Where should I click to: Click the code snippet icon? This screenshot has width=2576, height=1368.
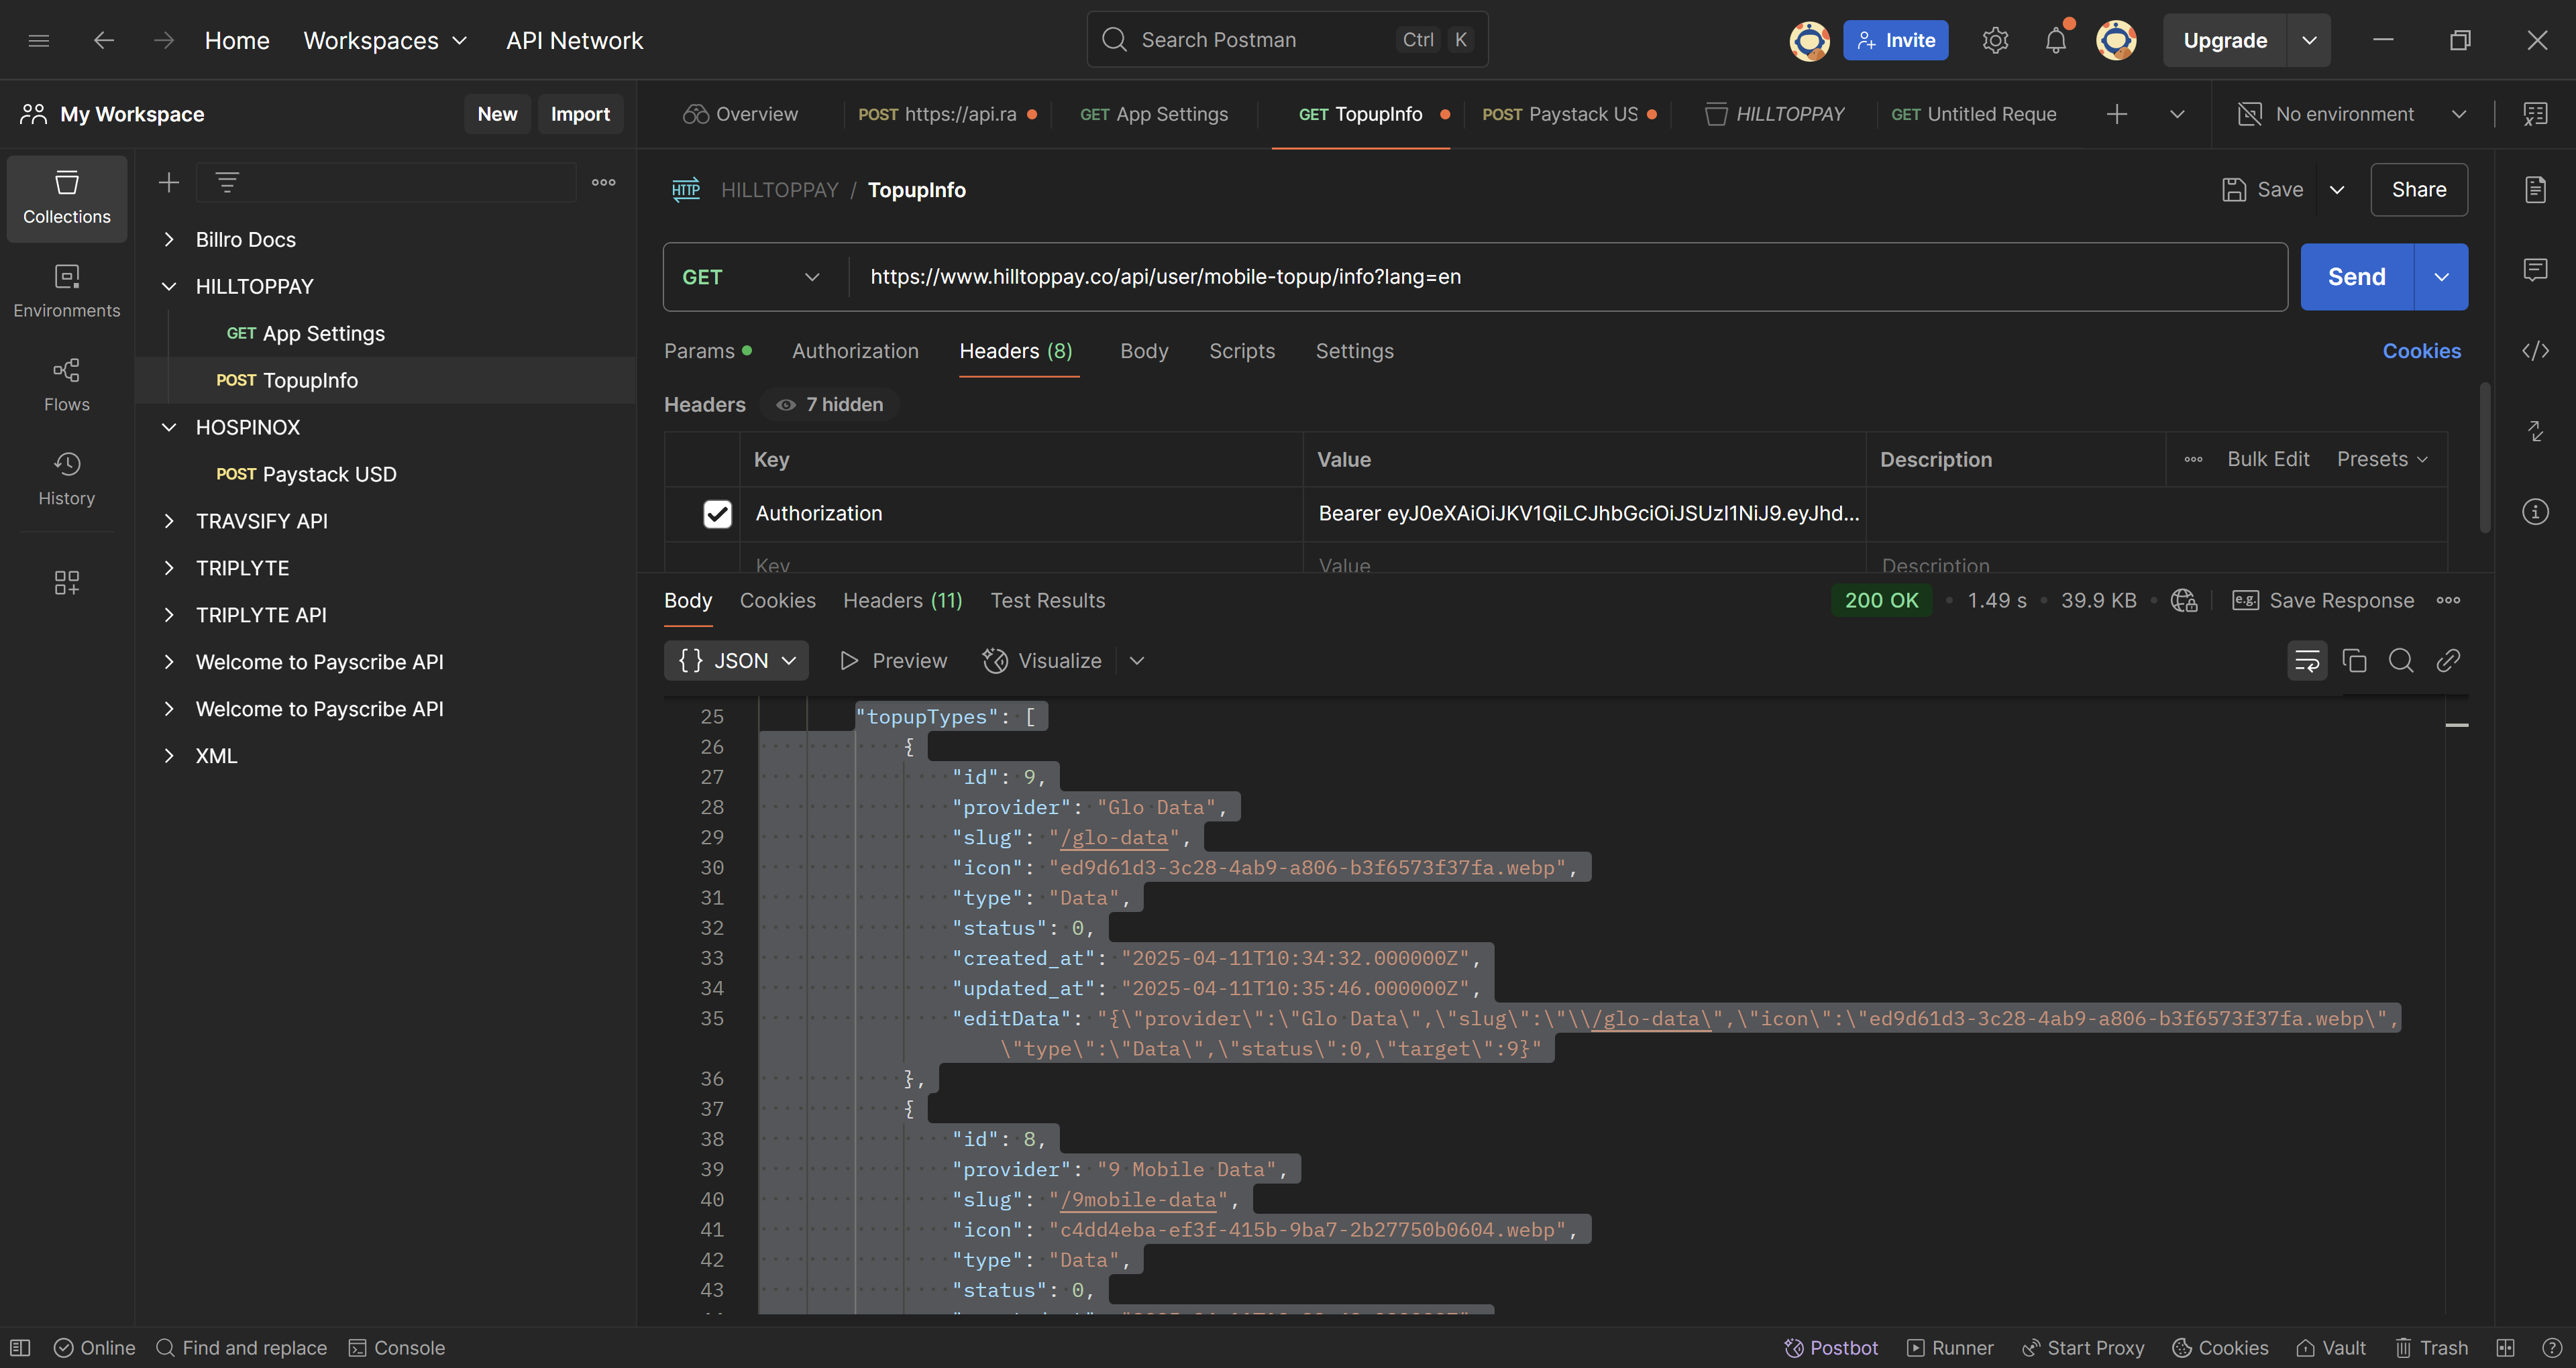[x=2535, y=351]
